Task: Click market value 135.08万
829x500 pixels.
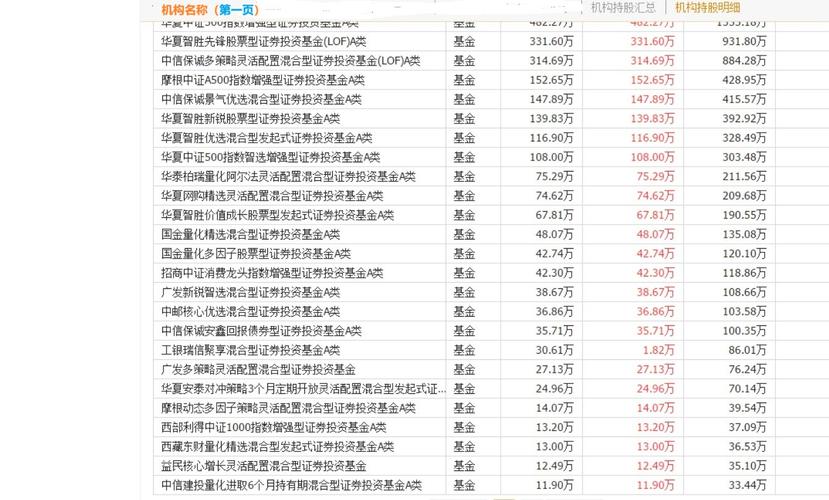Action: [744, 234]
